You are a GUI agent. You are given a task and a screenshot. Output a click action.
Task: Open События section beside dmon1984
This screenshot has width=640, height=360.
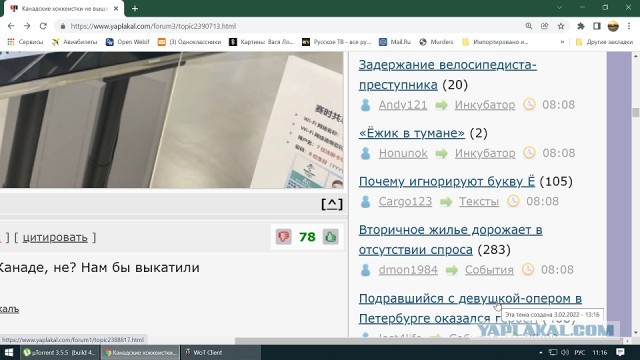click(x=489, y=270)
